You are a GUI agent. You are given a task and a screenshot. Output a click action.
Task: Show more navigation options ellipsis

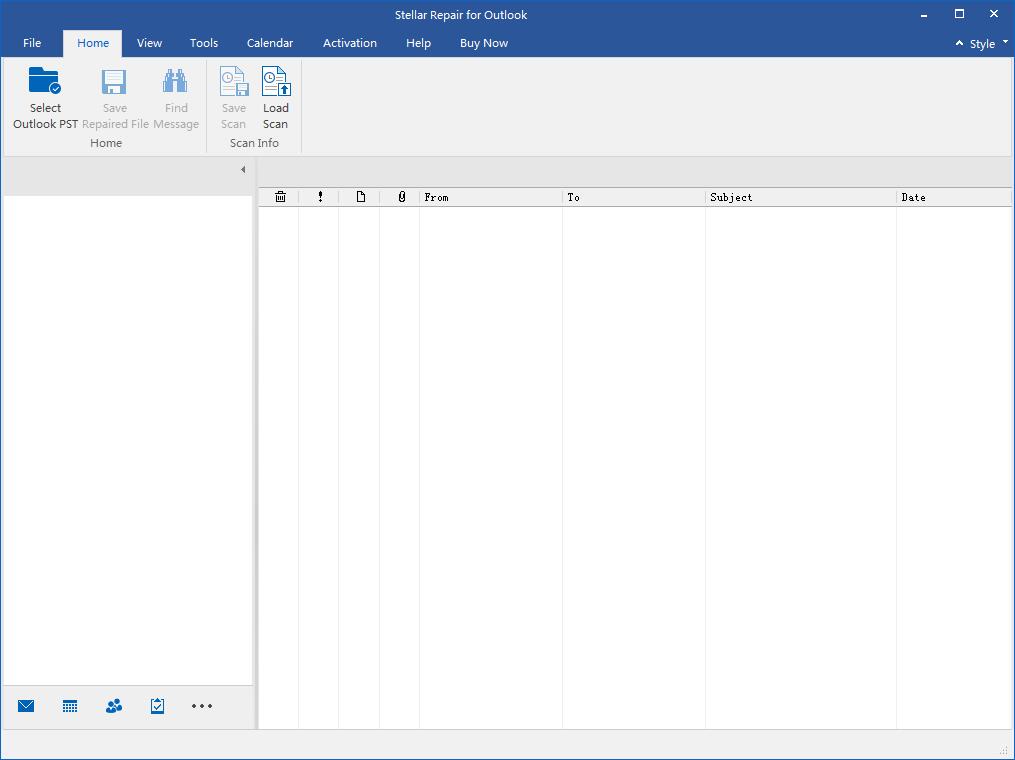(x=202, y=706)
